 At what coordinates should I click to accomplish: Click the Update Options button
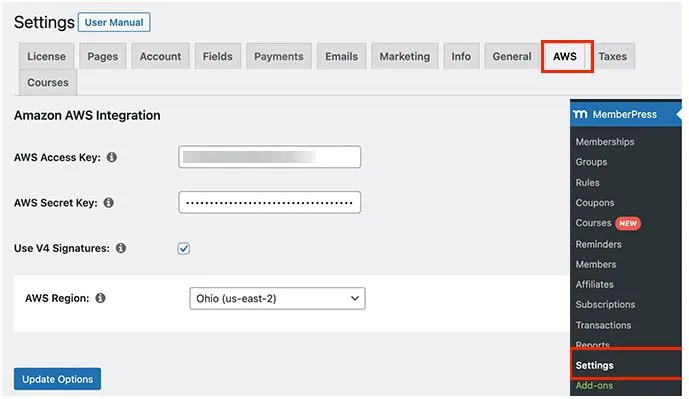58,379
